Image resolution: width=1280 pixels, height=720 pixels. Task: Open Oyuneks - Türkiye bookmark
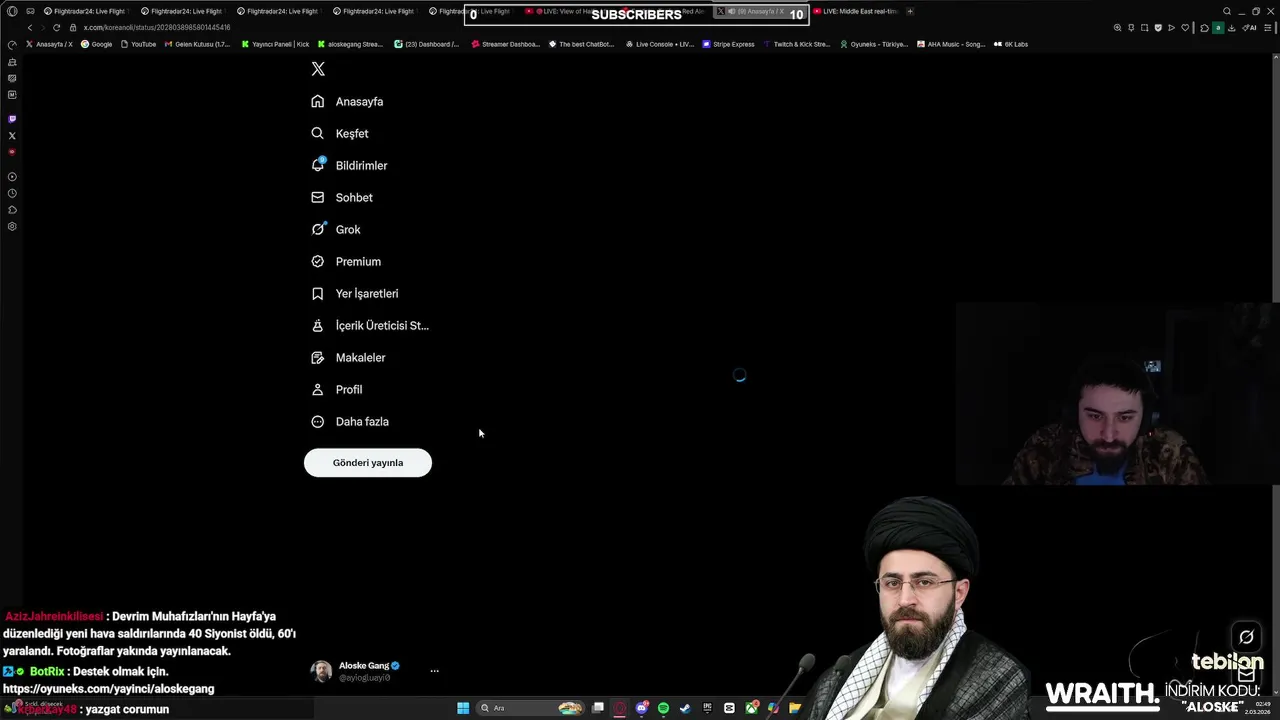coord(874,44)
